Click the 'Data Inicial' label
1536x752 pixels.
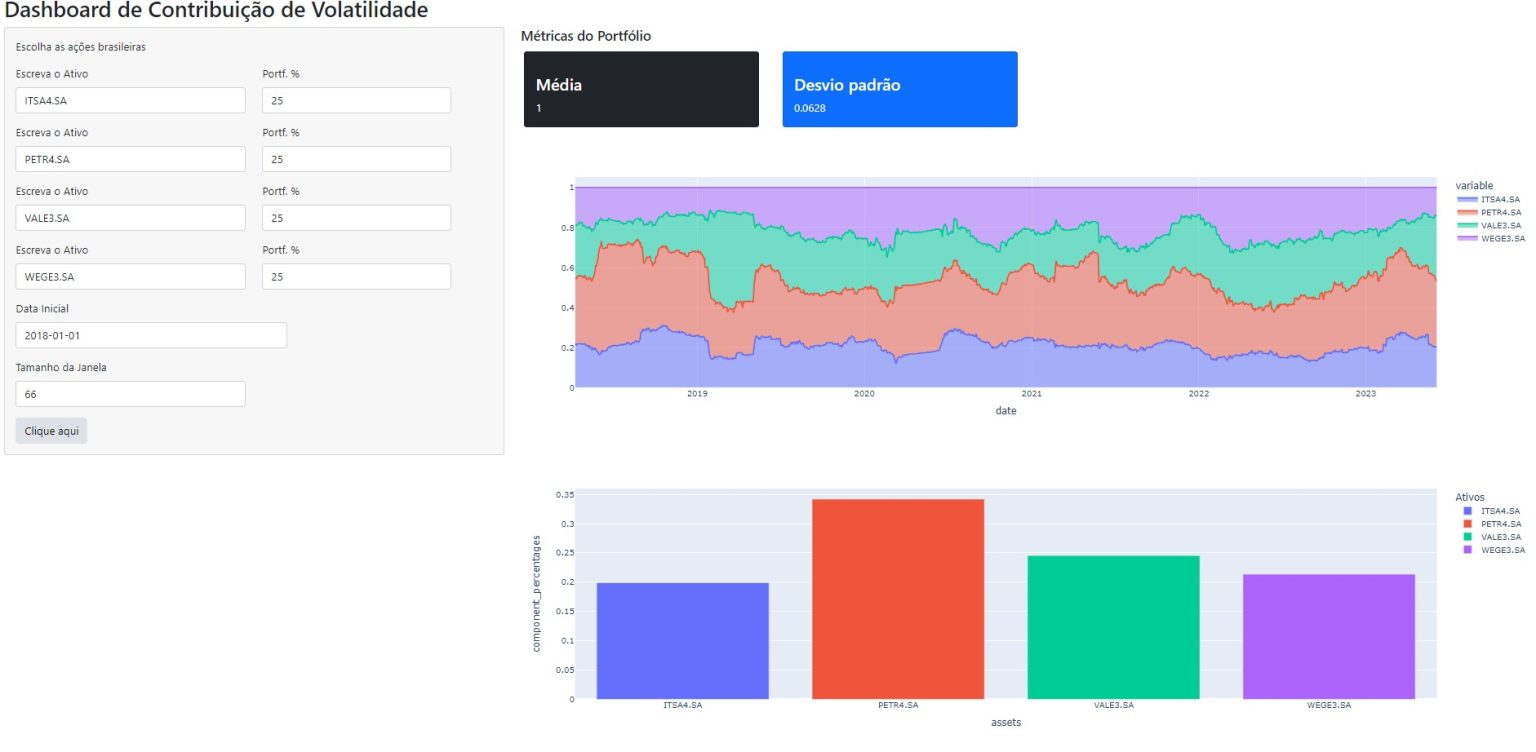coord(42,309)
